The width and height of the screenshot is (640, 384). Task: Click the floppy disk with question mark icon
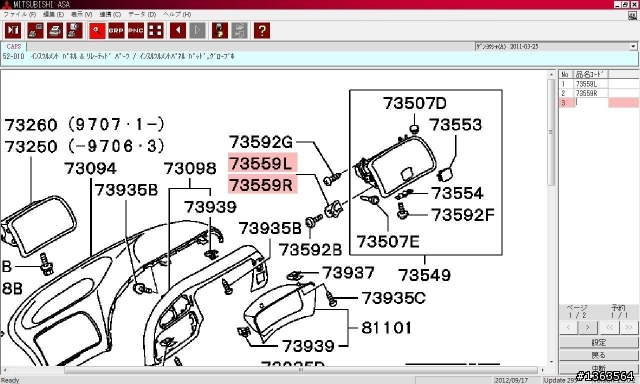coord(220,31)
